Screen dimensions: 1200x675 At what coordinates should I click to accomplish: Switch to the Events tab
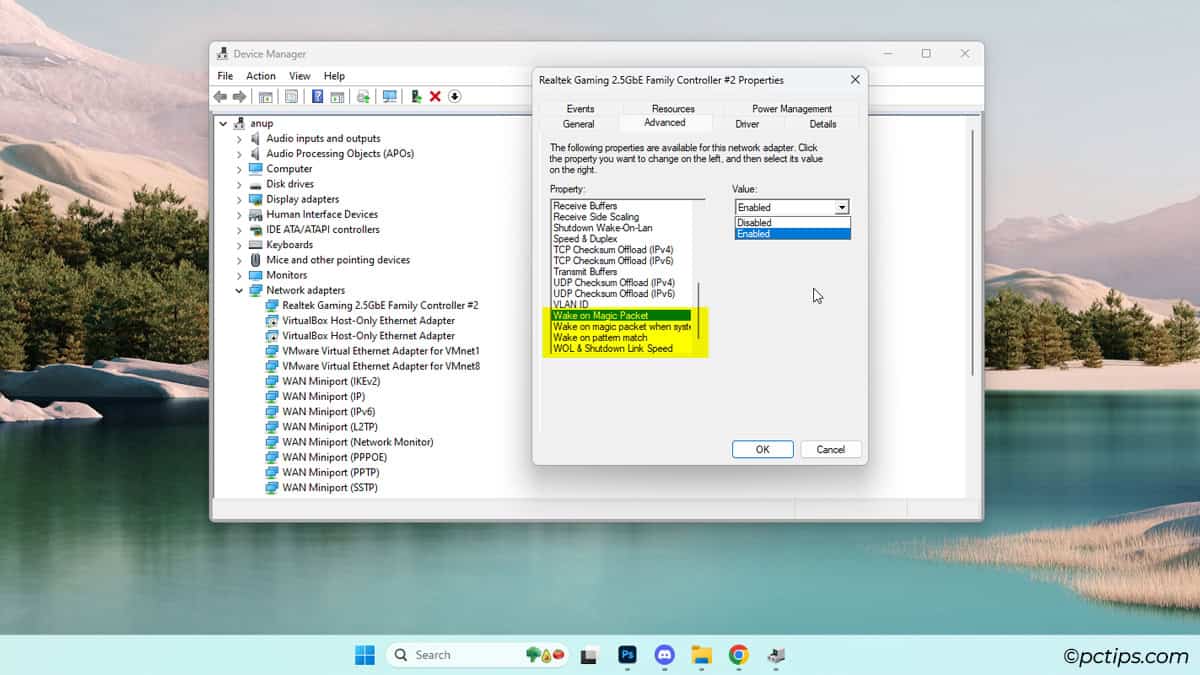pos(580,109)
